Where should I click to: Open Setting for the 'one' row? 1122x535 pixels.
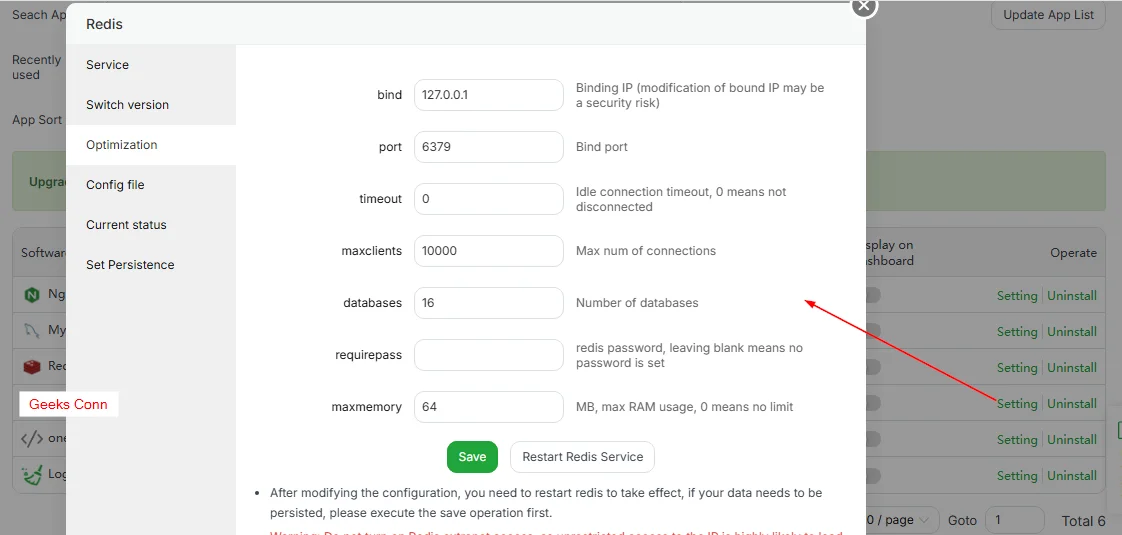pyautogui.click(x=1017, y=440)
